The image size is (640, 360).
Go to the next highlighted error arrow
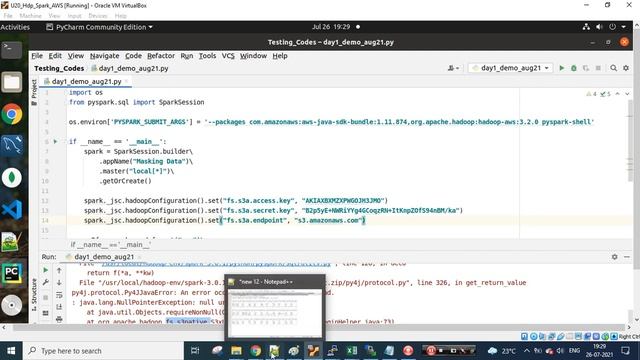(x=627, y=94)
